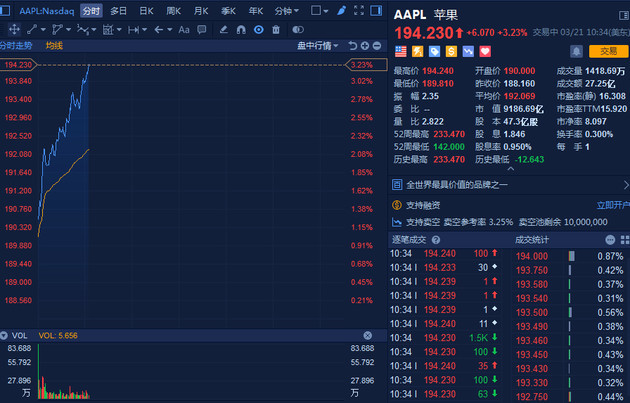This screenshot has width=630, height=403.
Task: Switch to 周K weekly candlestick tab
Action: (x=174, y=11)
